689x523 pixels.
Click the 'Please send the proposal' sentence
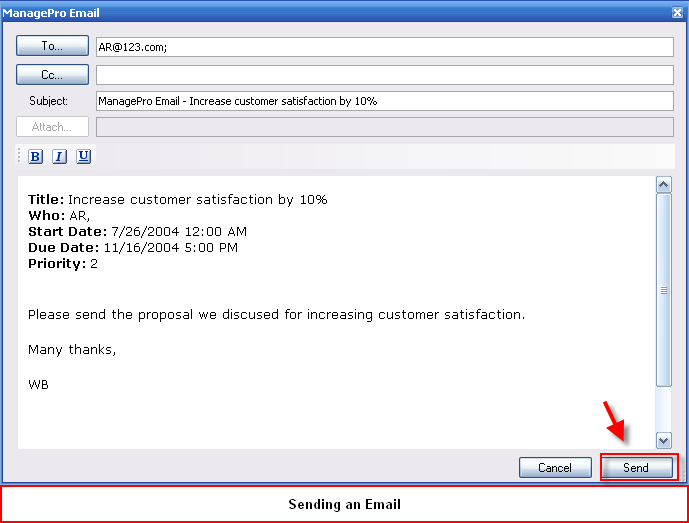click(x=276, y=315)
